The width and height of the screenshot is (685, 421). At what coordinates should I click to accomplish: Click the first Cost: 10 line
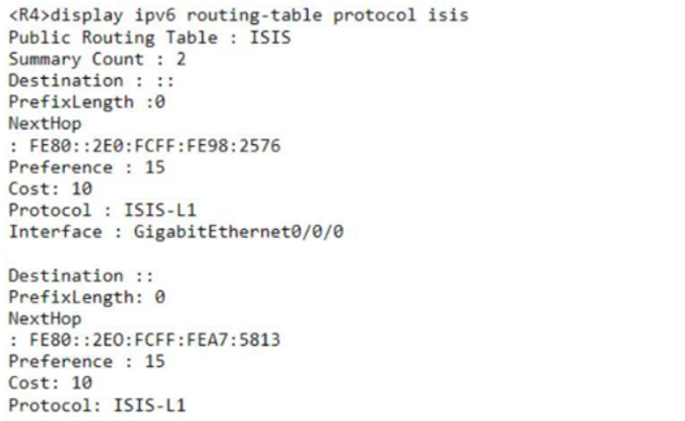coord(50,189)
